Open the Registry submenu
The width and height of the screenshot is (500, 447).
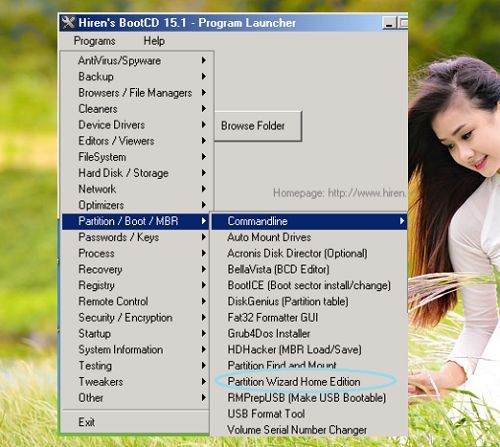(x=135, y=285)
